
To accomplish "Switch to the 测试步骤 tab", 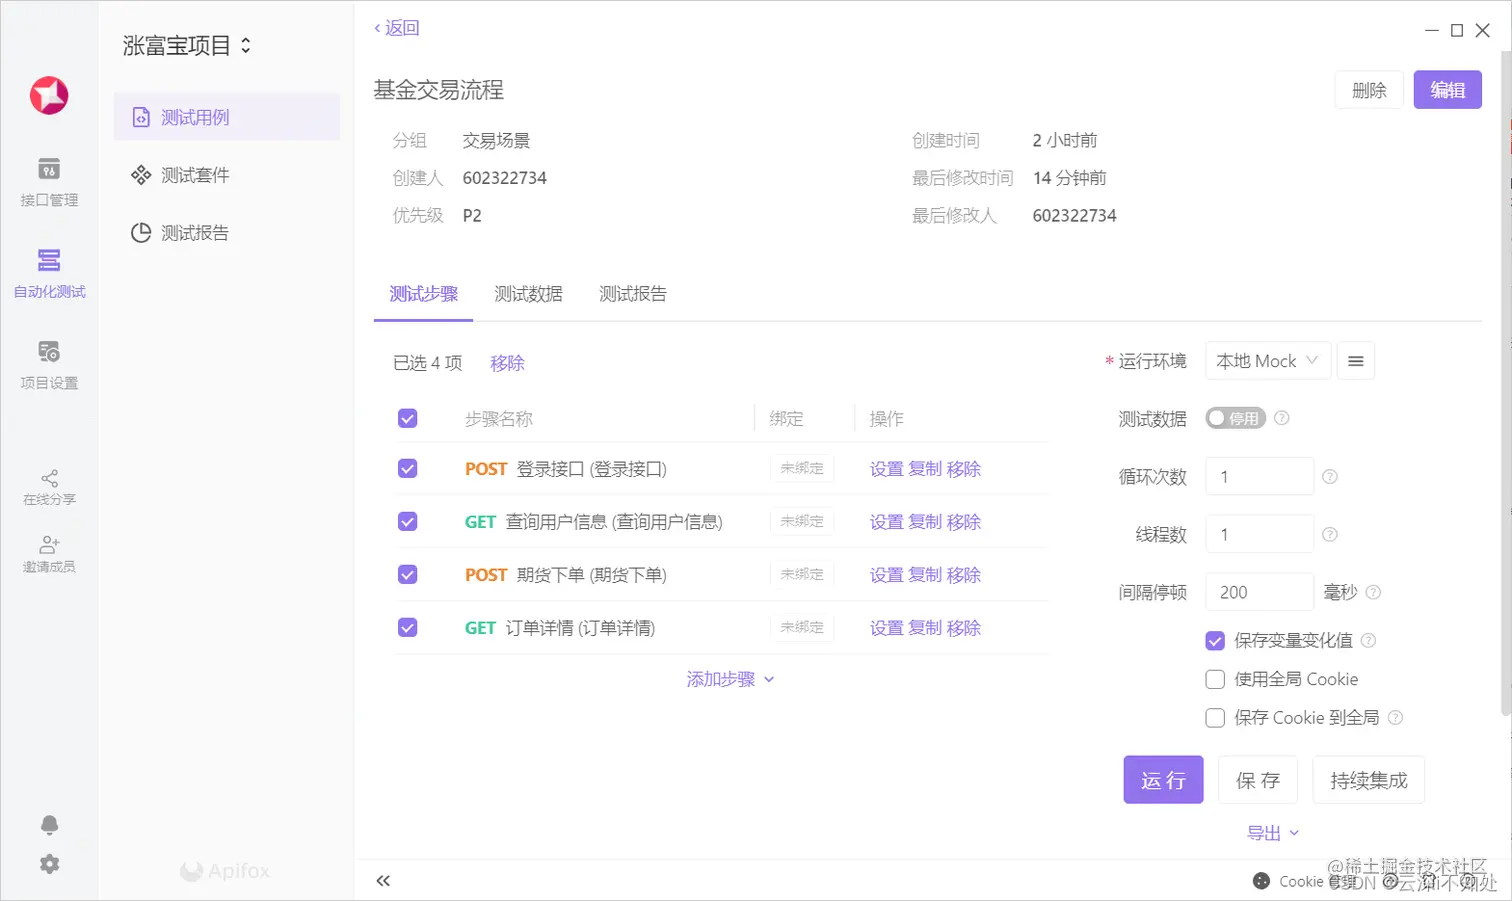I will point(423,294).
